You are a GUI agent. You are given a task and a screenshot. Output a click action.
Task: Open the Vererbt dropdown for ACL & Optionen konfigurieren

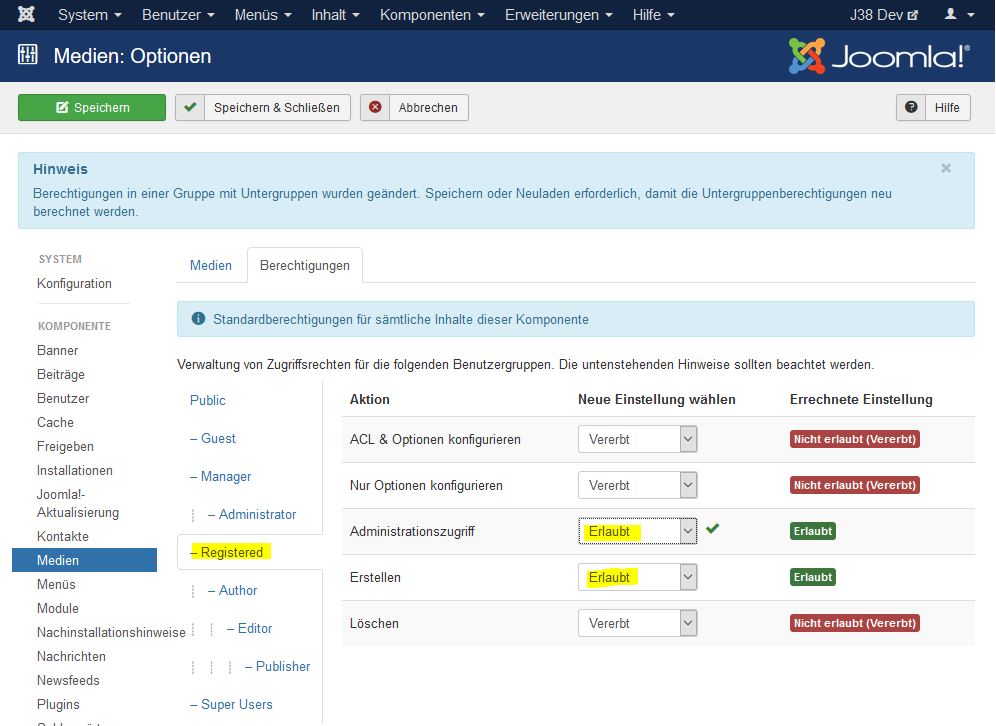637,438
